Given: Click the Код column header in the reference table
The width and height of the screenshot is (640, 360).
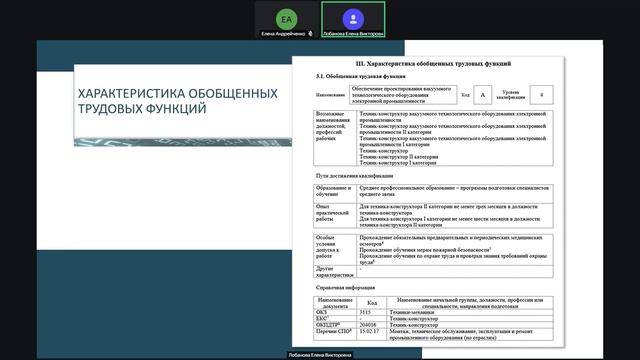Looking at the screenshot, I should click(x=371, y=303).
